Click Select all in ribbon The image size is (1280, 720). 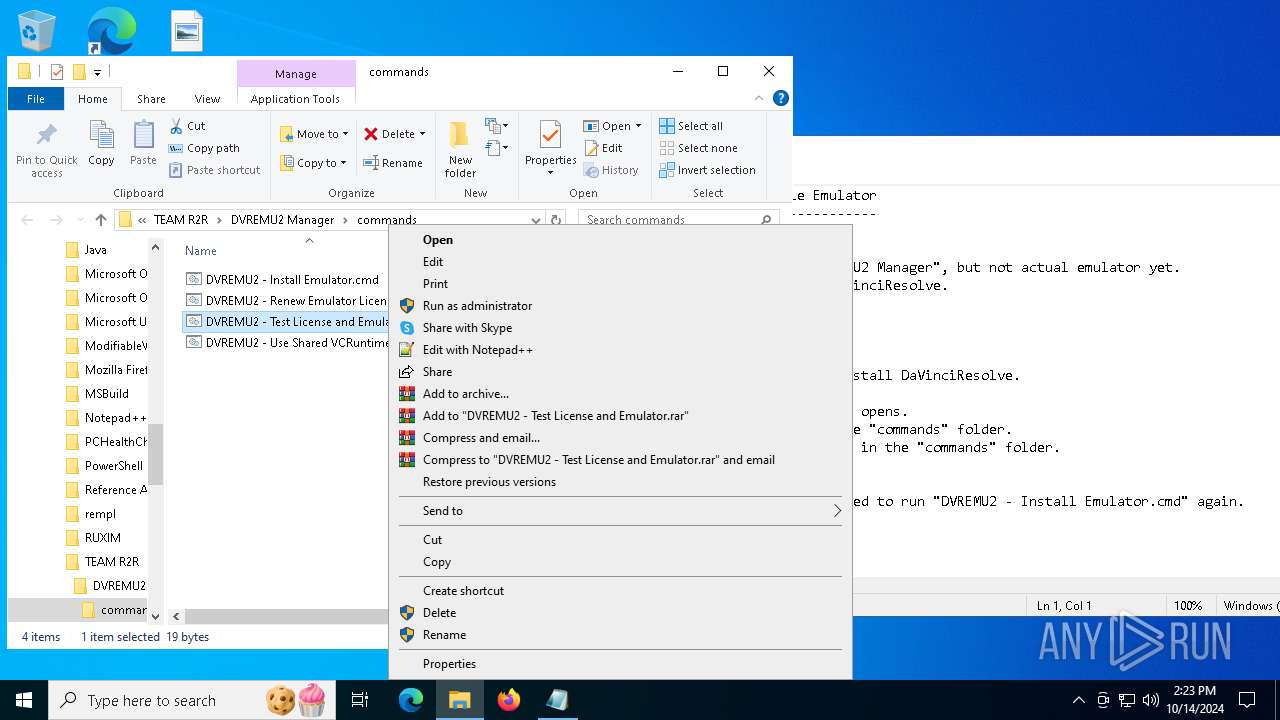pos(691,126)
